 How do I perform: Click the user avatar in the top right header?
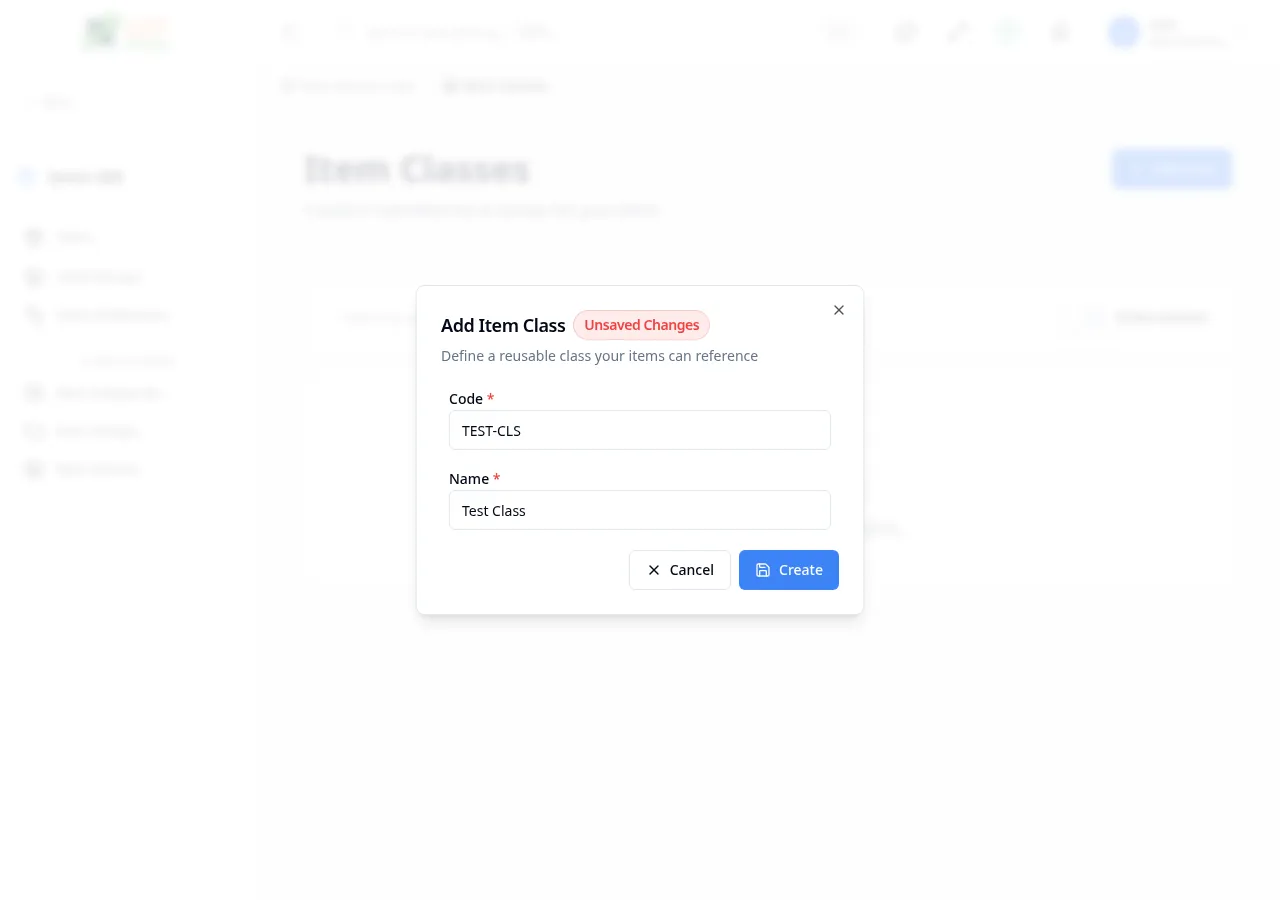coord(1123,32)
